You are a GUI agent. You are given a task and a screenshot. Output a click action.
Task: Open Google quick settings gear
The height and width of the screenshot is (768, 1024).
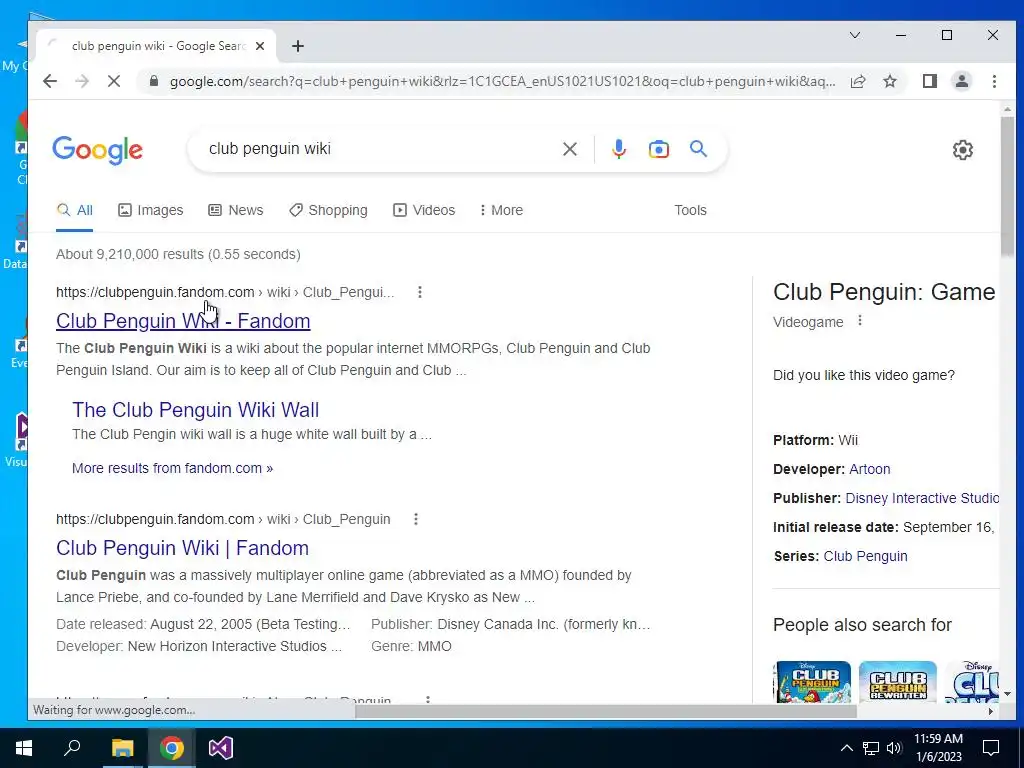point(963,150)
